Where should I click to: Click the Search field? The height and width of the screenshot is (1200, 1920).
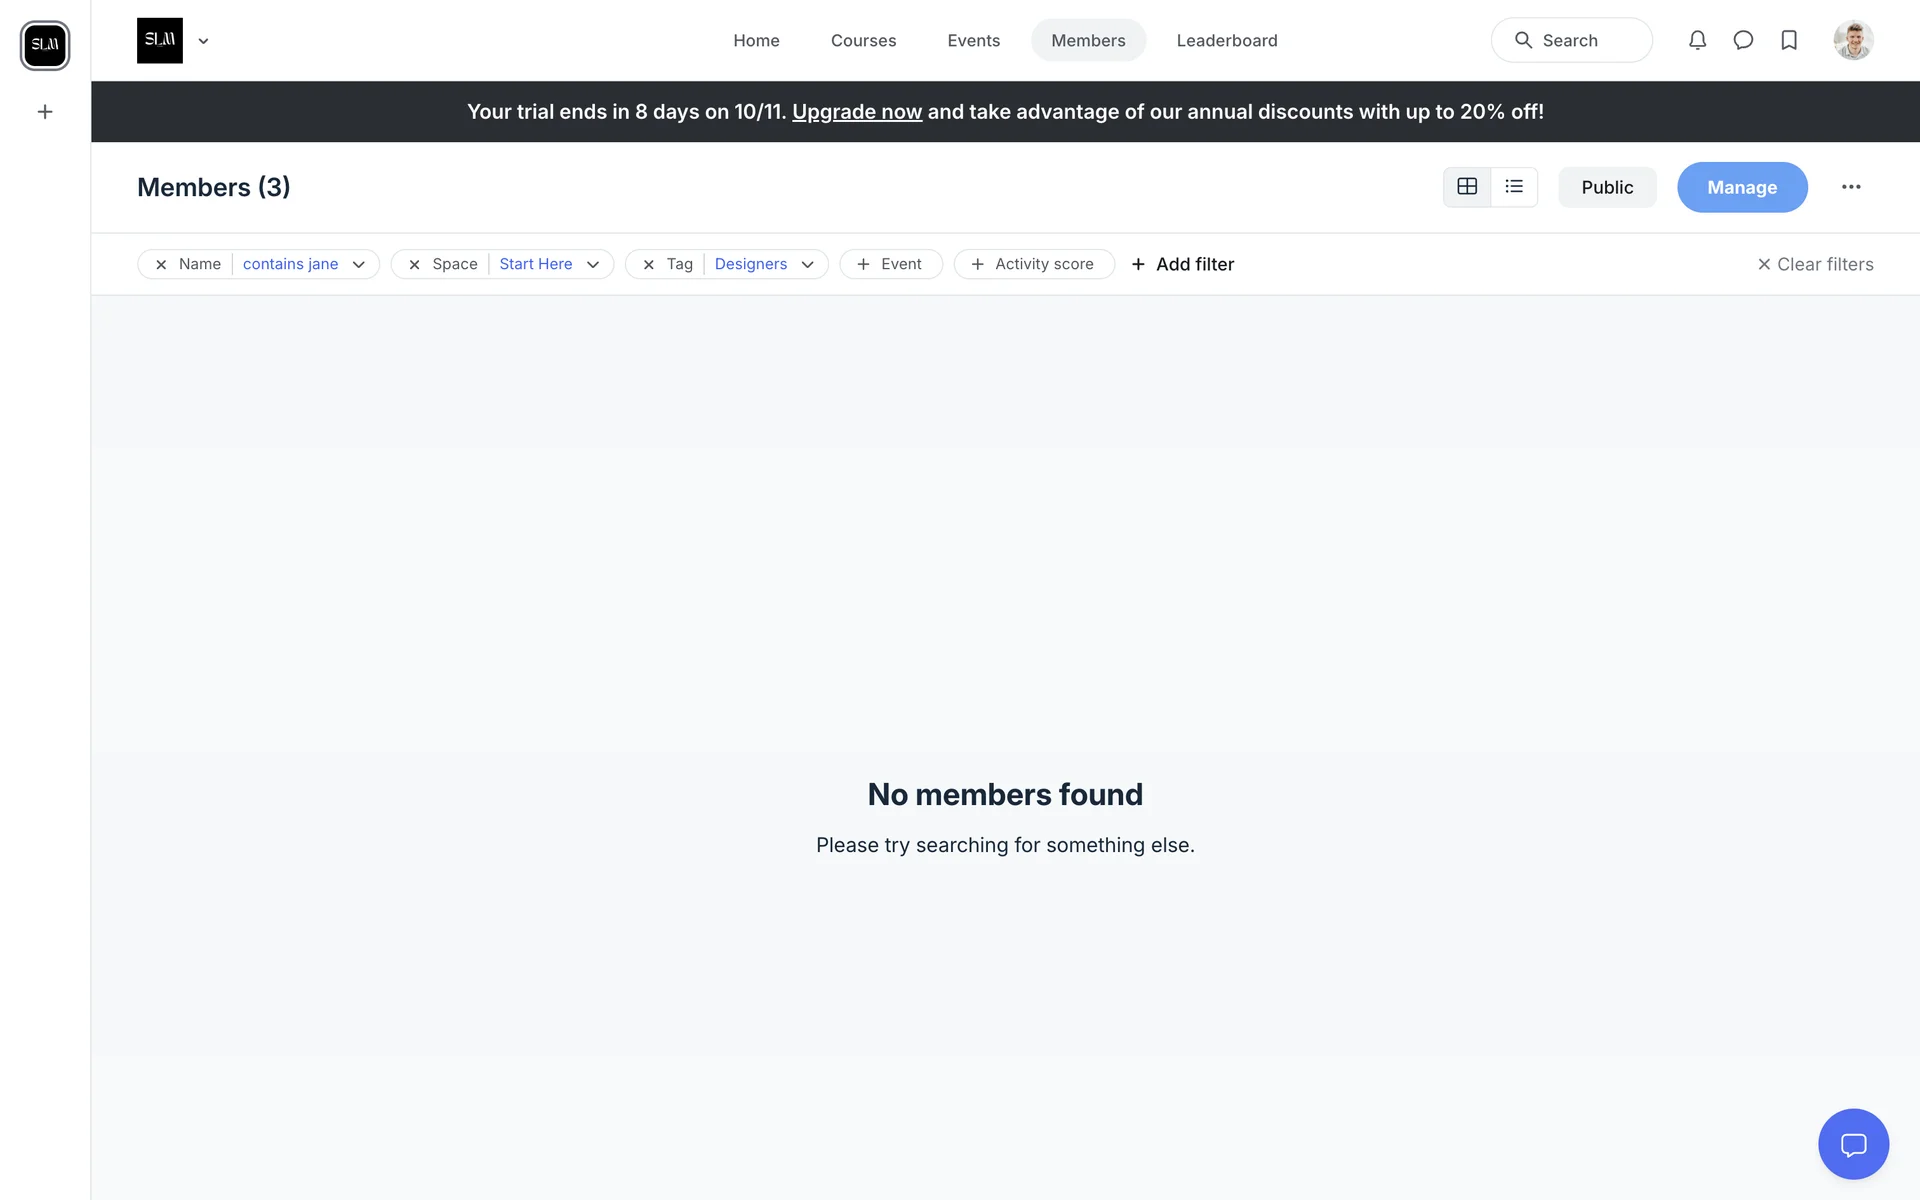tap(1571, 40)
